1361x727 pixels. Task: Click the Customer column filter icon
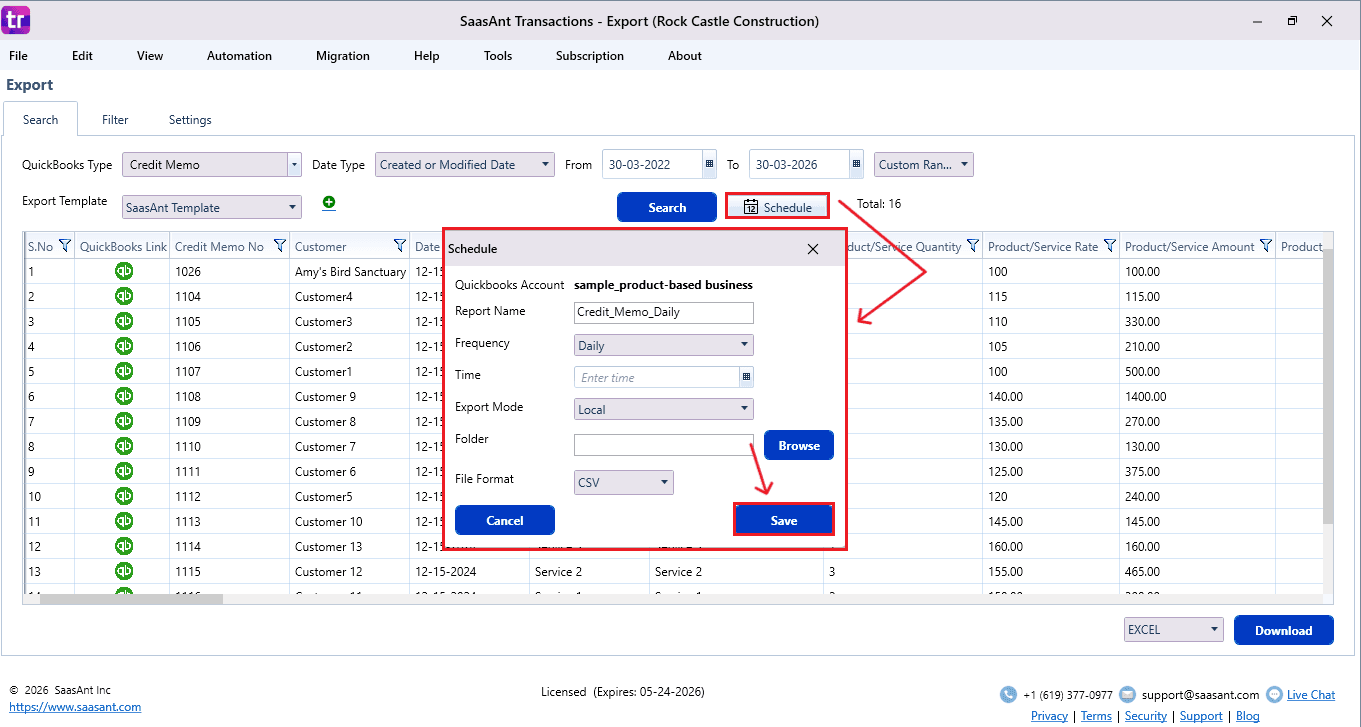pyautogui.click(x=400, y=246)
